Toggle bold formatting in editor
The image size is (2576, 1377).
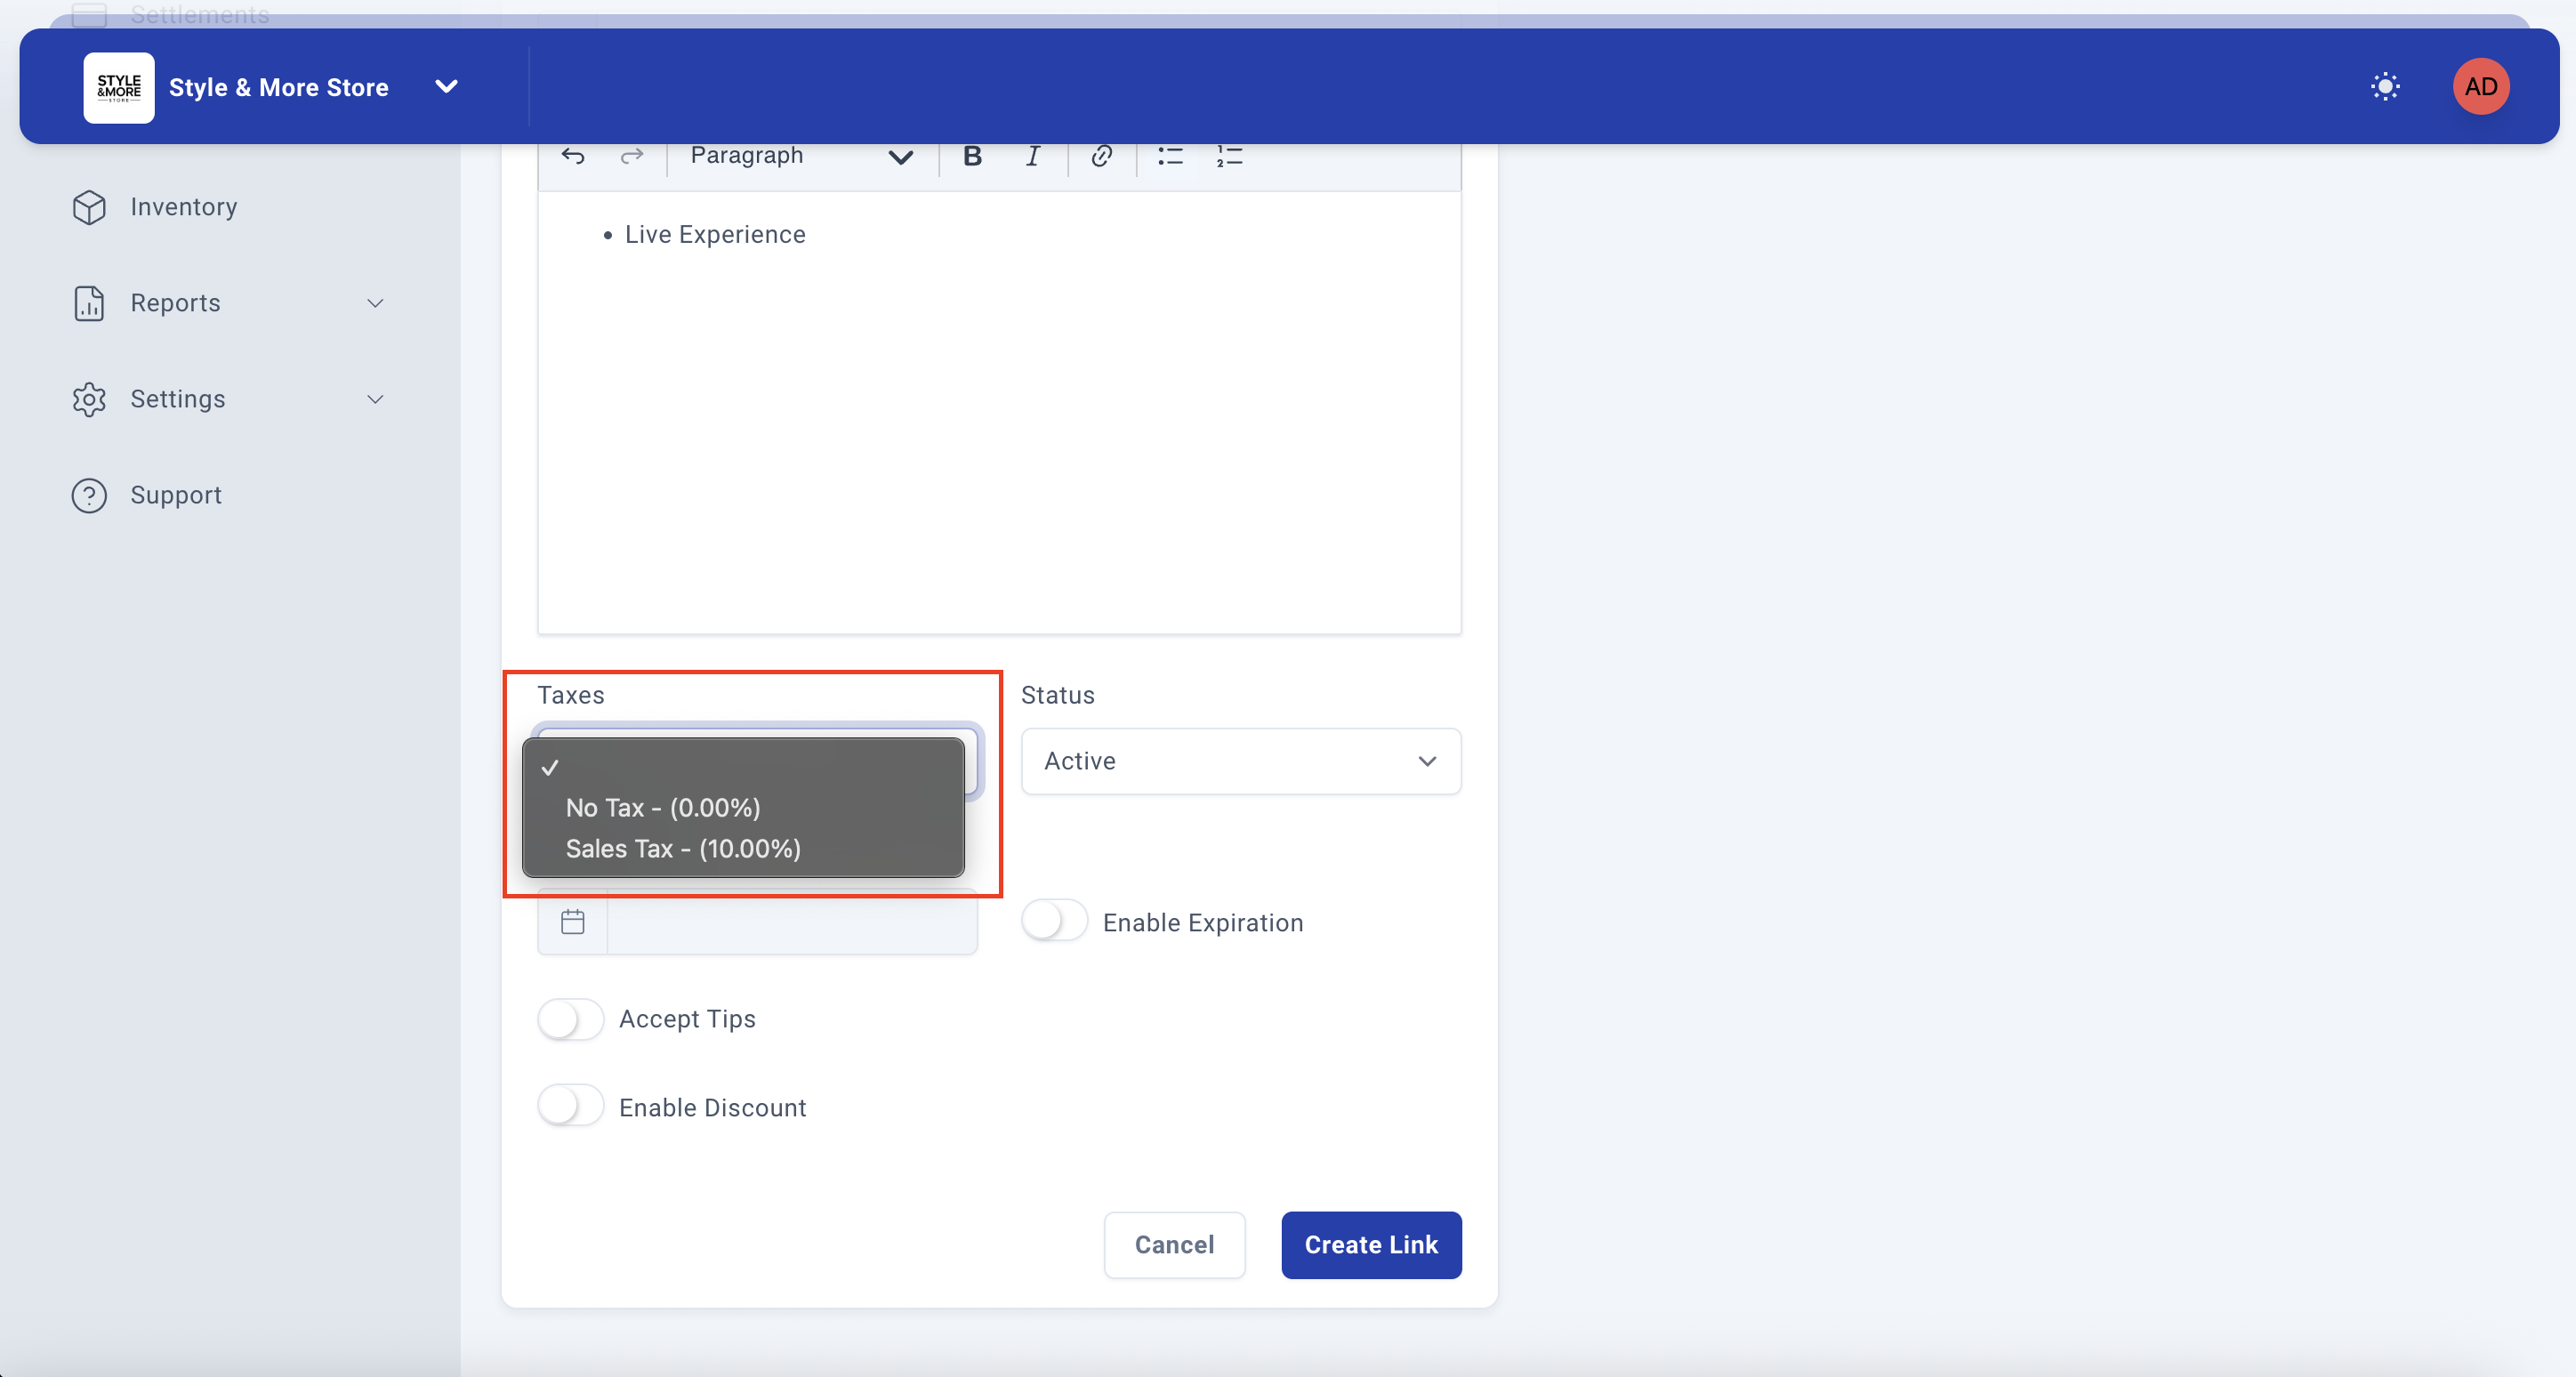pos(972,156)
